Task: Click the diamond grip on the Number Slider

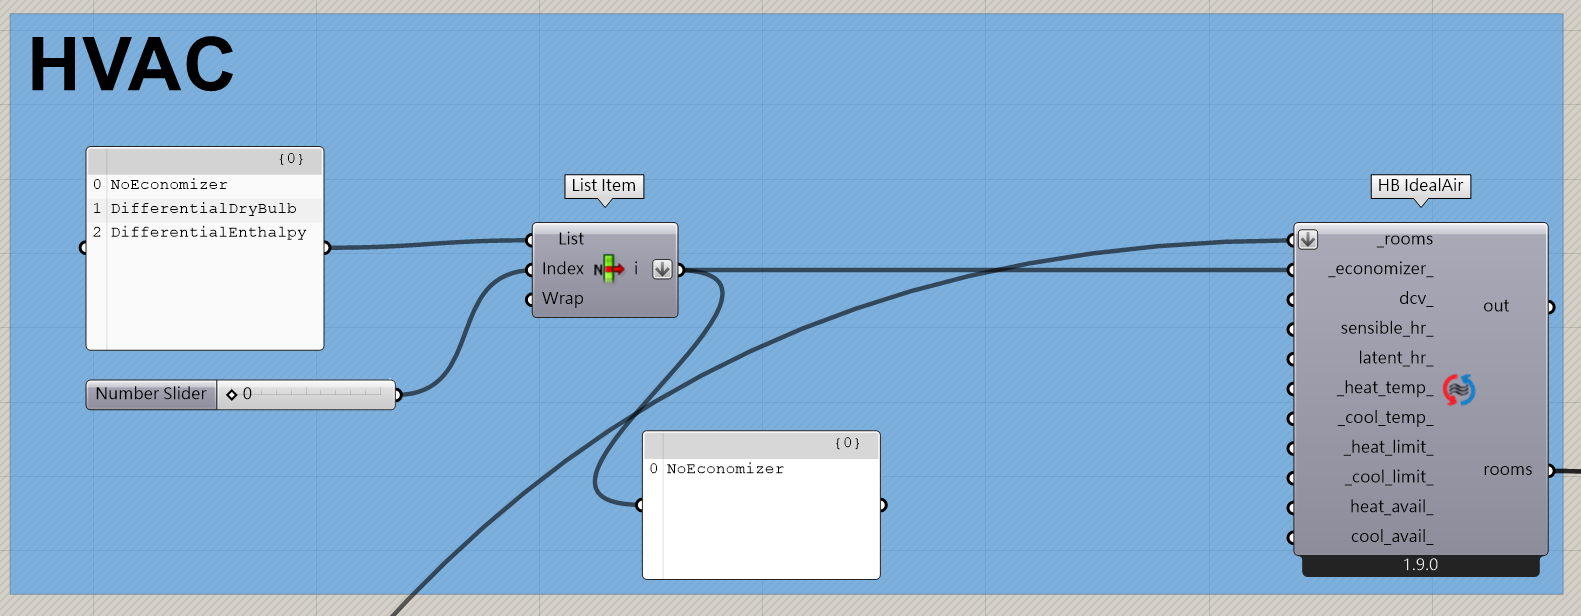Action: tap(232, 395)
